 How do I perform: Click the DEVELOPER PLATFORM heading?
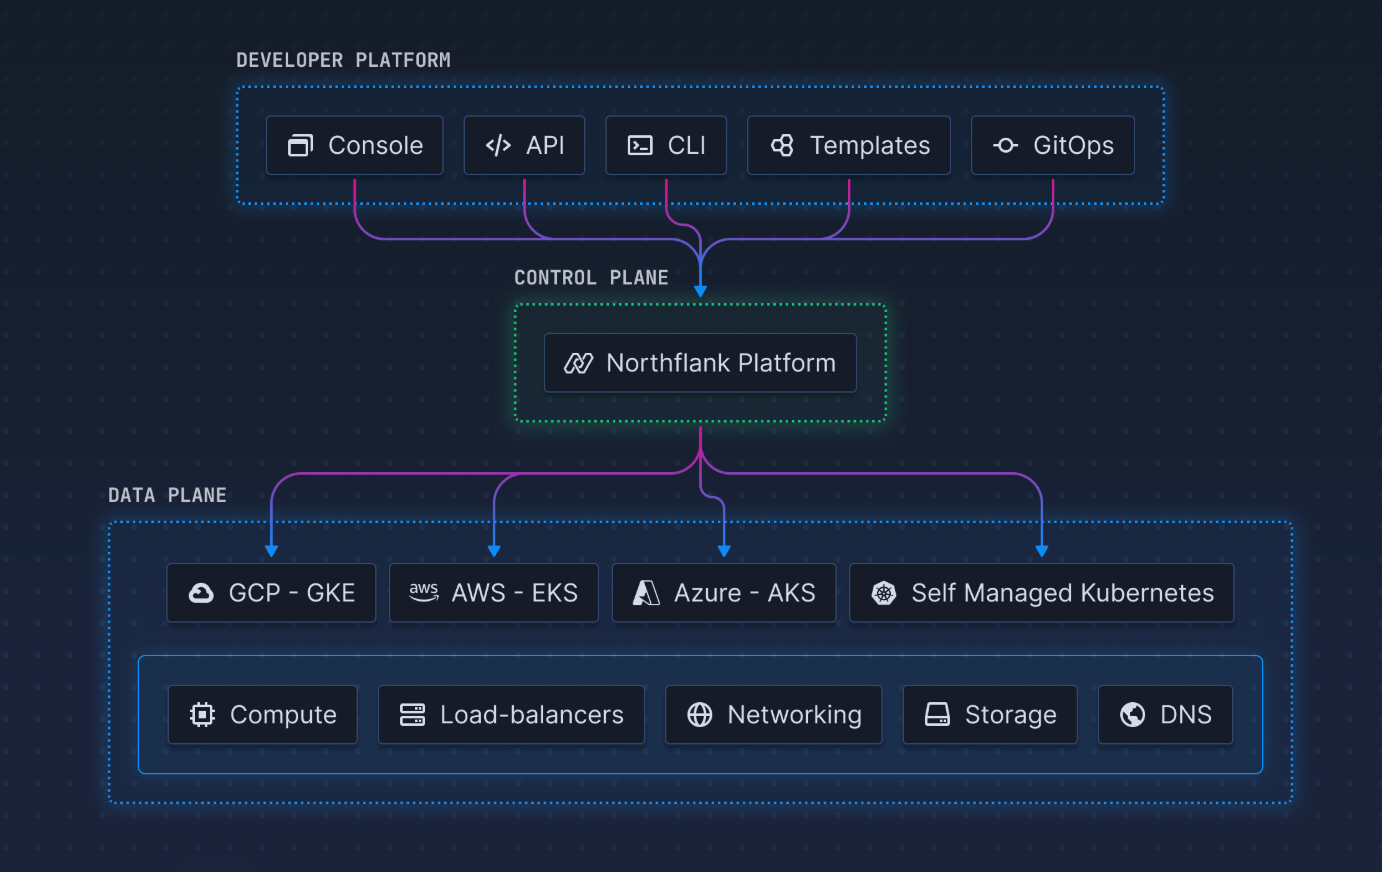343,60
